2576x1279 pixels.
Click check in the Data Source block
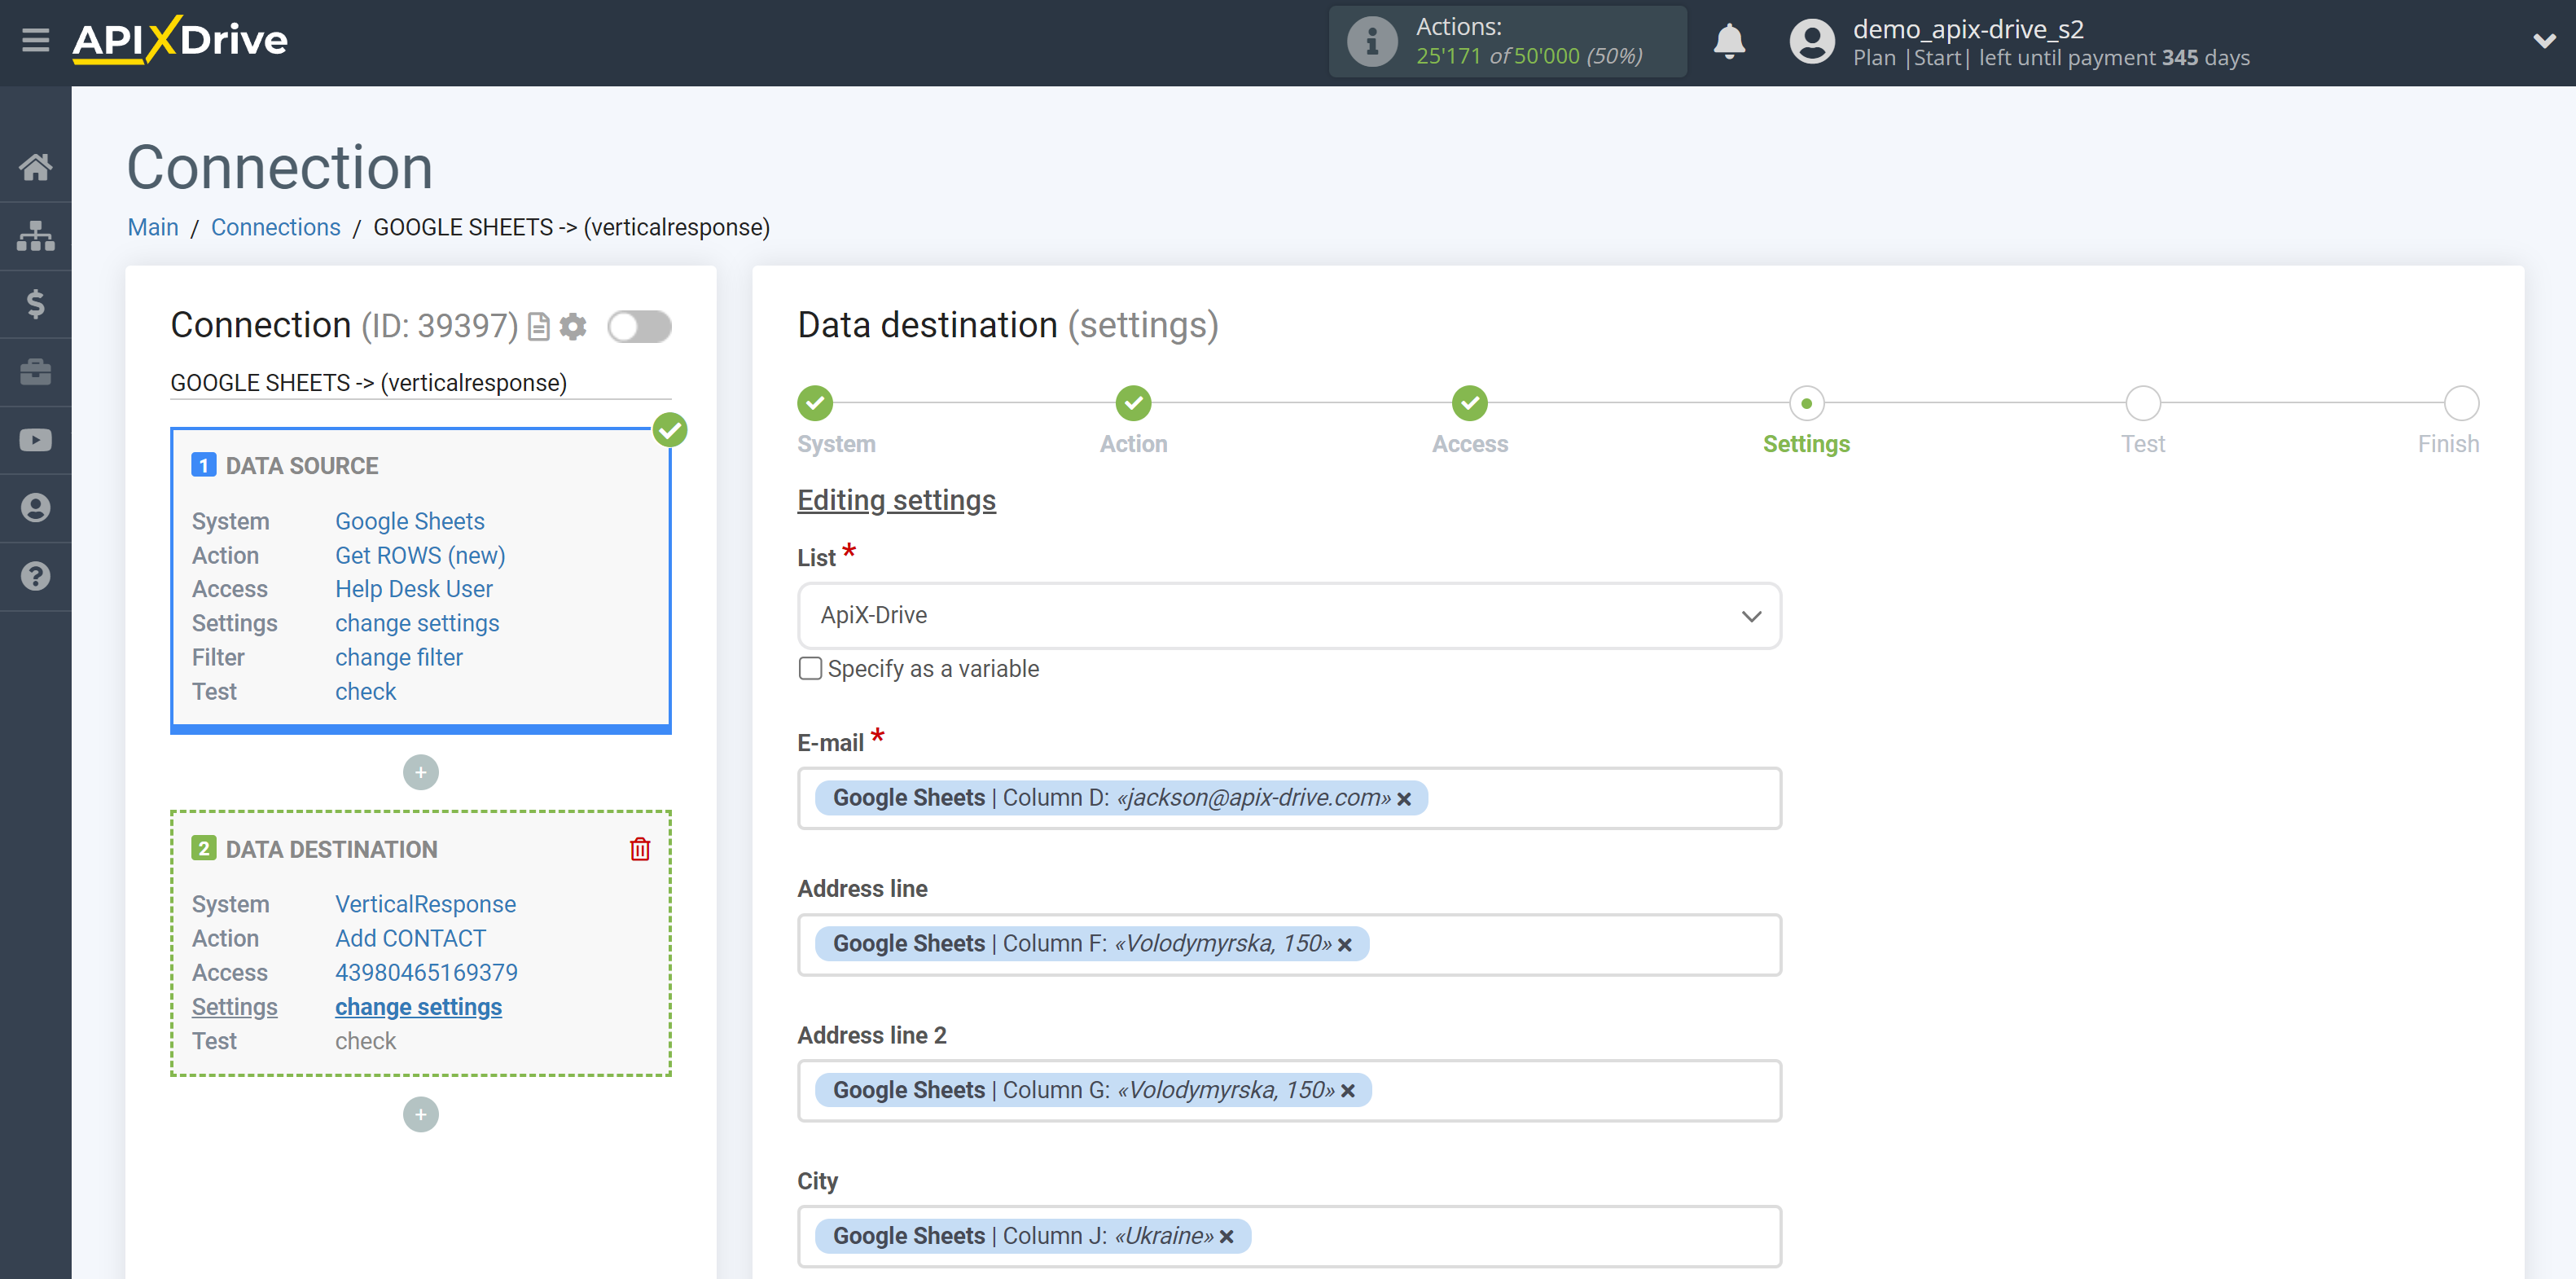(x=365, y=691)
